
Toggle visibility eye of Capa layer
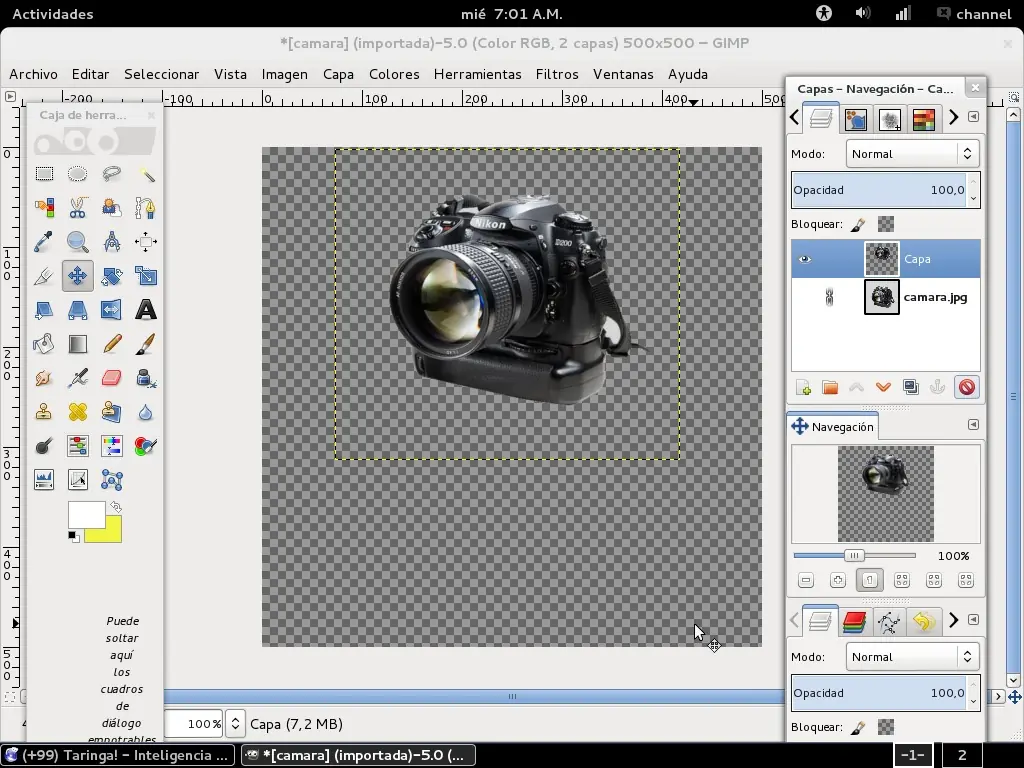[805, 259]
